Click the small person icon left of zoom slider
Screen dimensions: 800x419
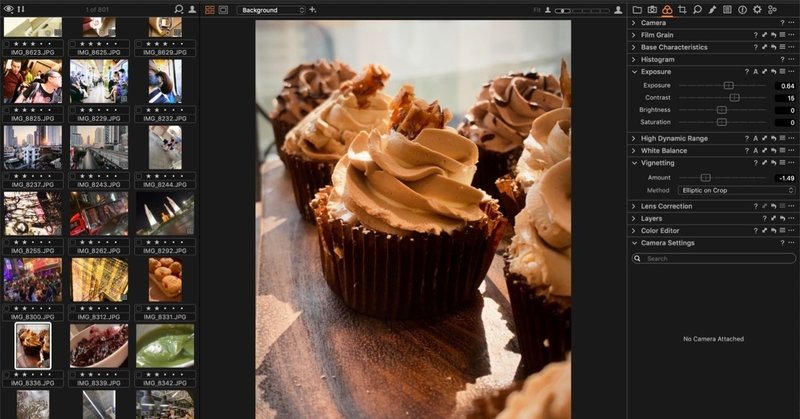(x=547, y=10)
